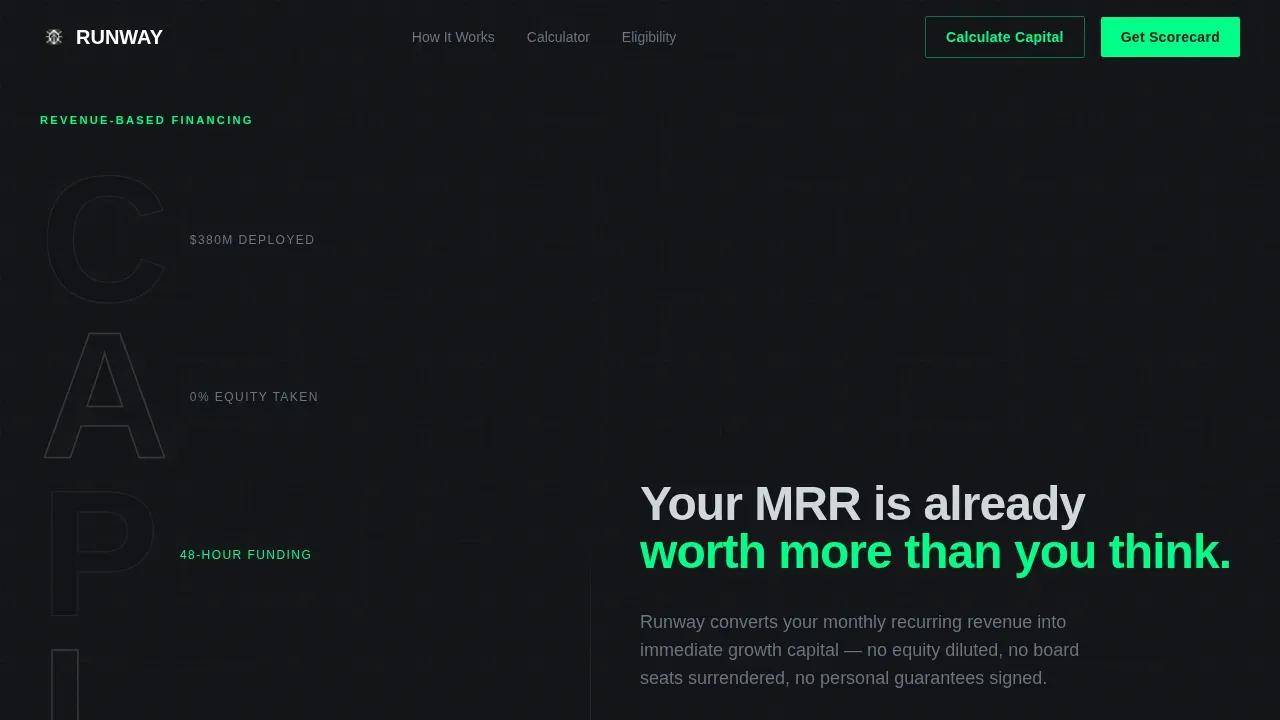Click the Runway converts description paragraph
This screenshot has height=720, width=1280.
860,650
